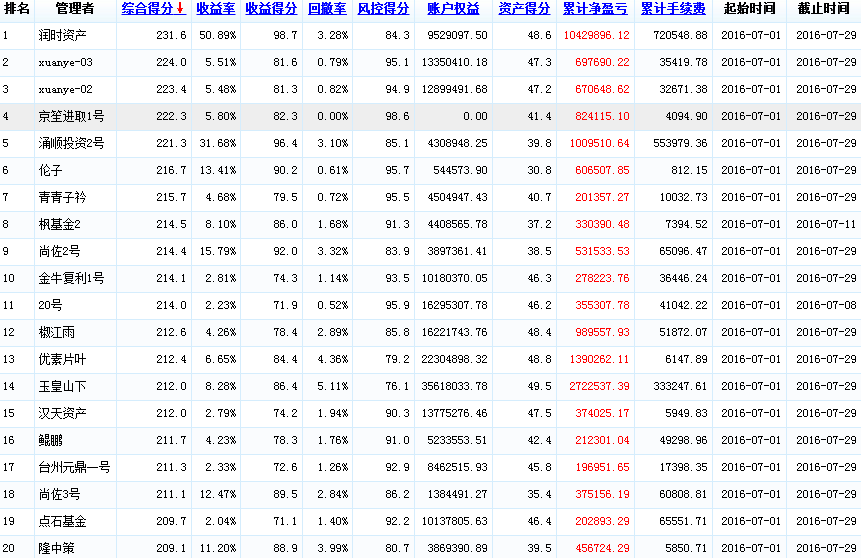Click end date 2016-07-08
Screen dimensions: 861x558
pos(826,305)
